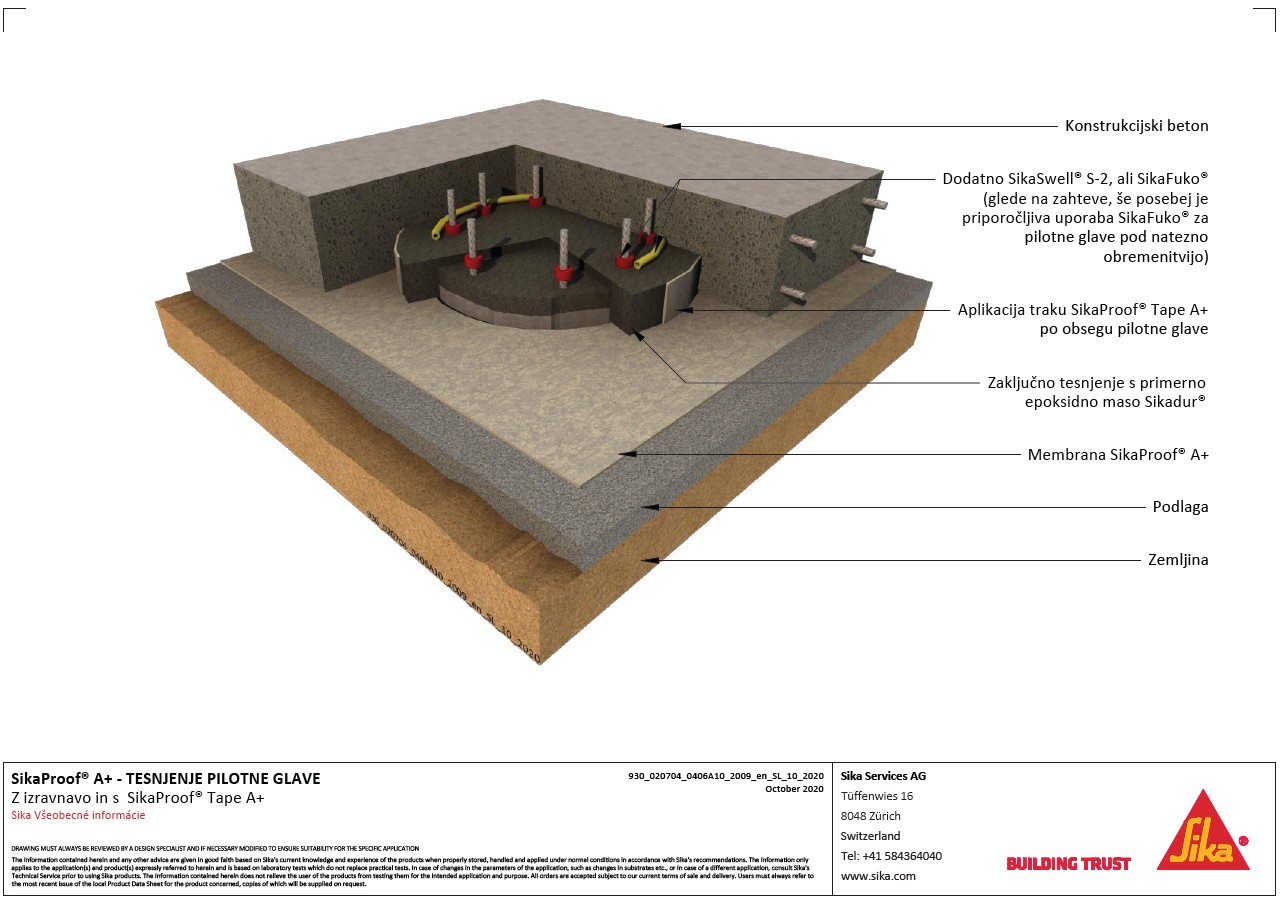Click the arrowhead pointing at Konstrukcijski beton surface

[x=674, y=126]
